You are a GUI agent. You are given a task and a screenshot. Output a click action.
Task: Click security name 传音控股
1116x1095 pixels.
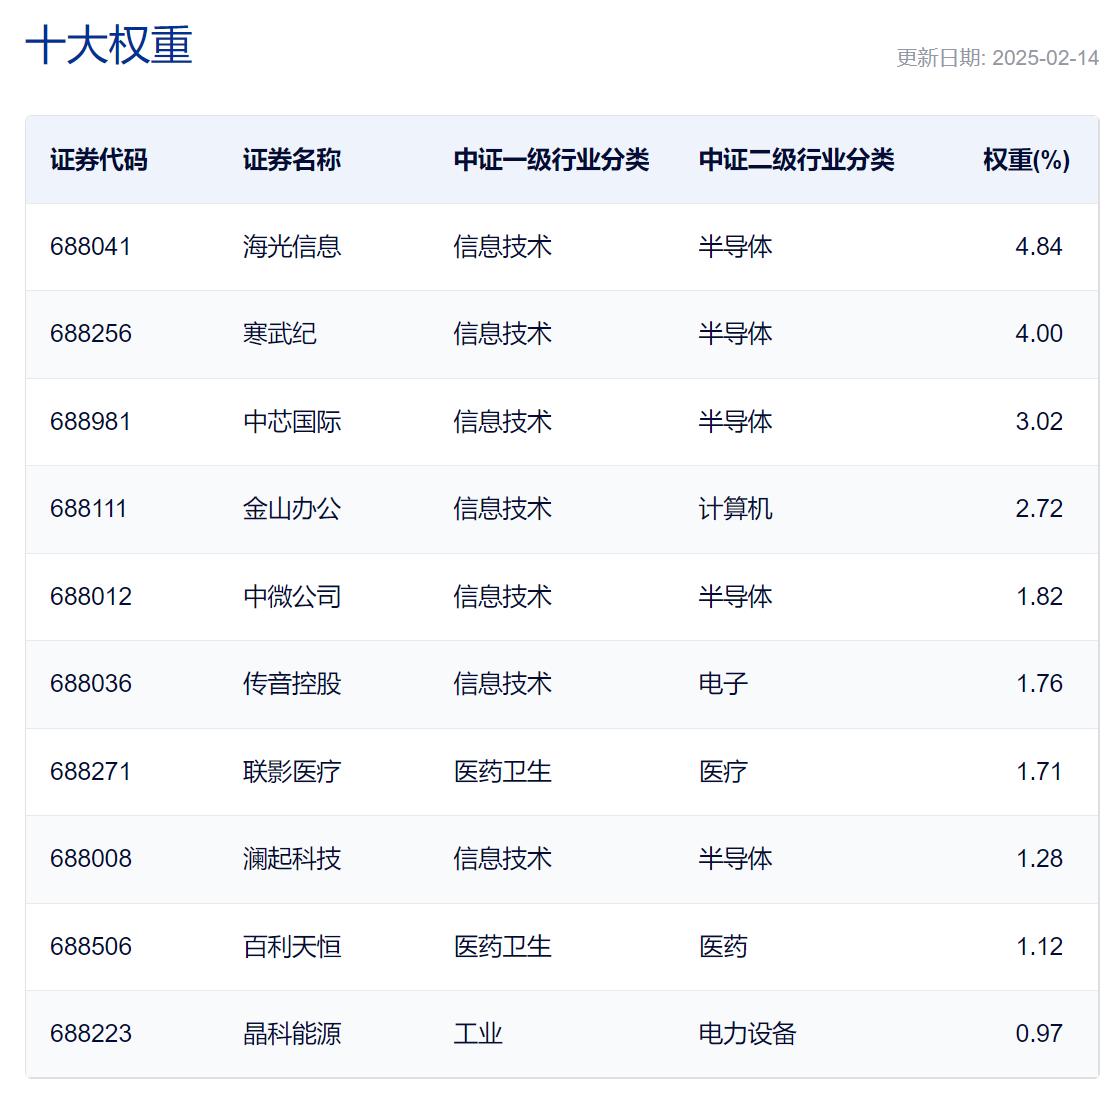[292, 683]
